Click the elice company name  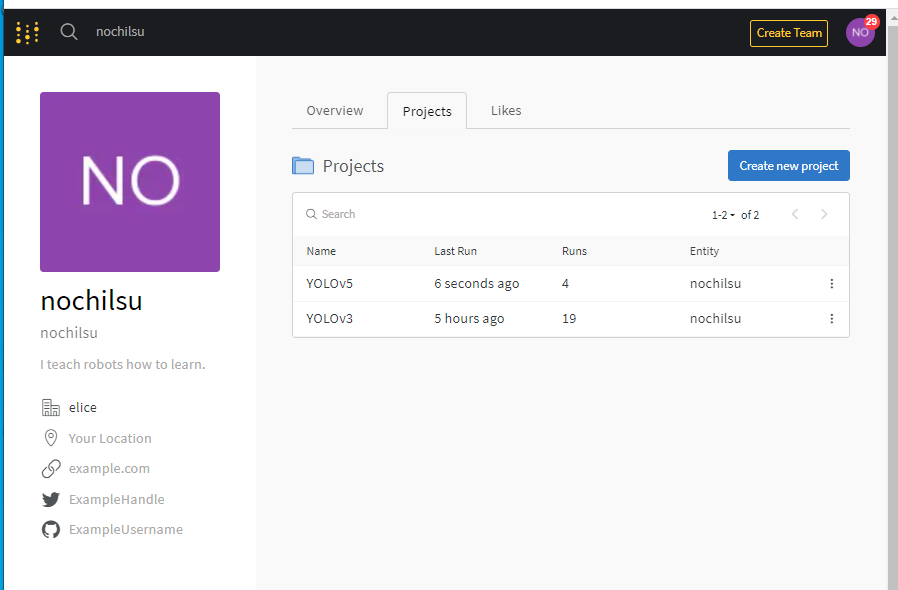tap(83, 407)
